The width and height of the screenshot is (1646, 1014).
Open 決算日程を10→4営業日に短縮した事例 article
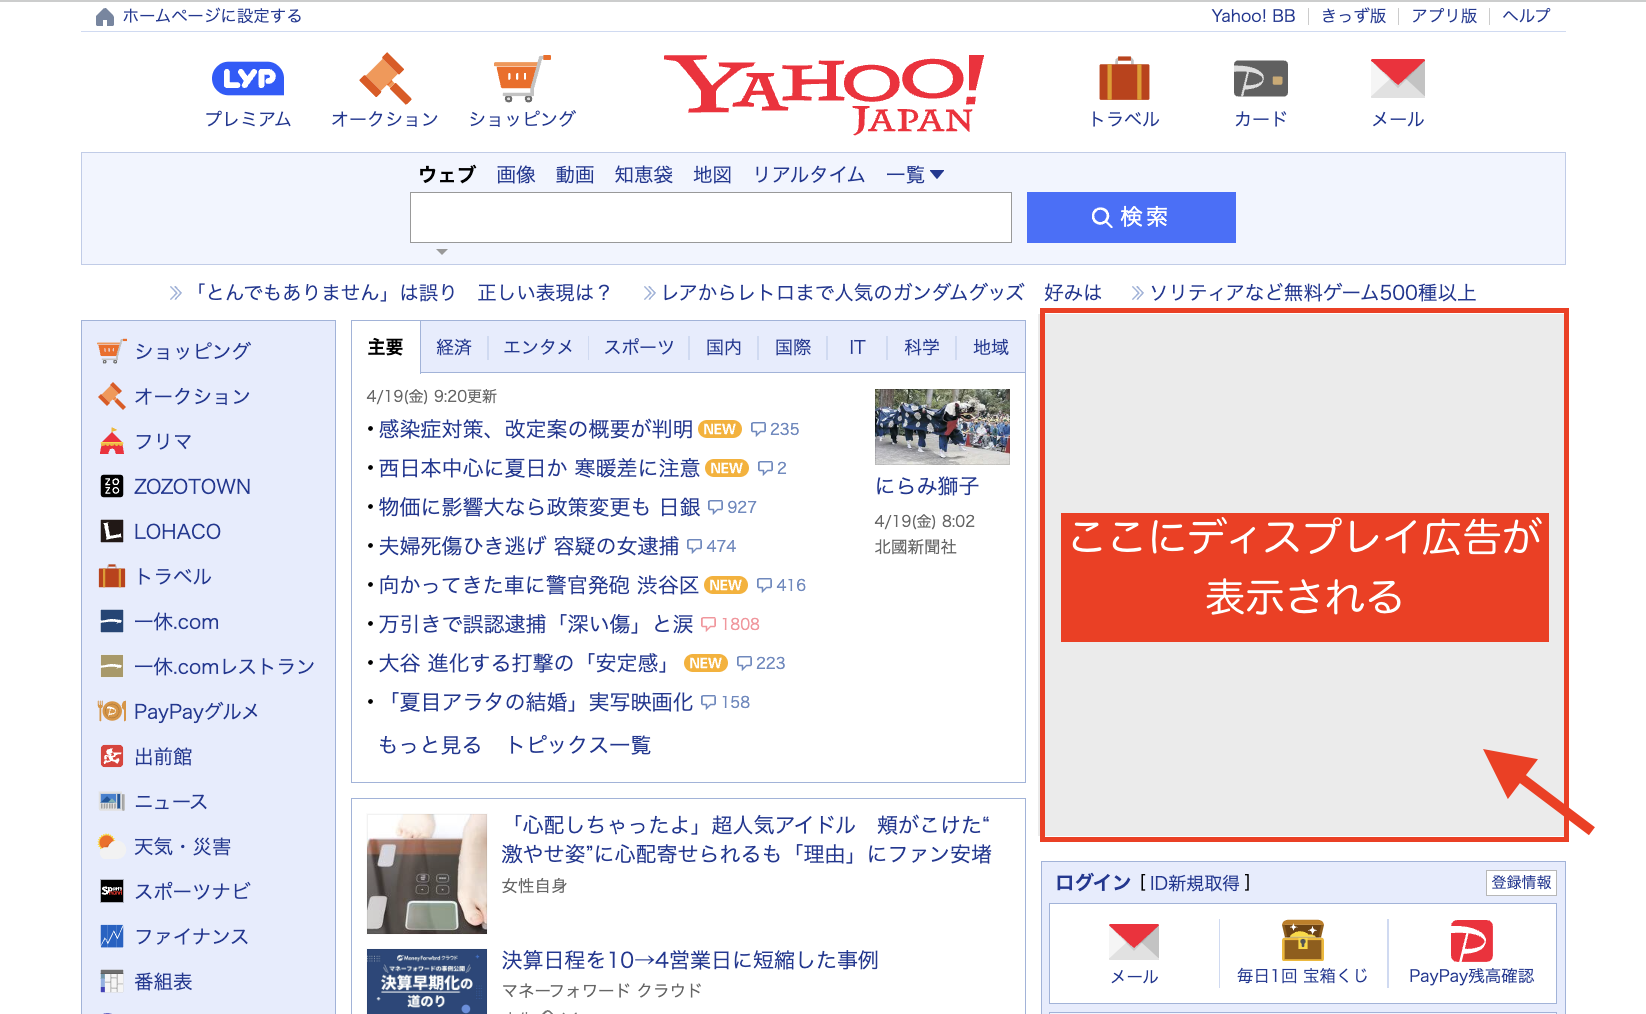pos(690,960)
